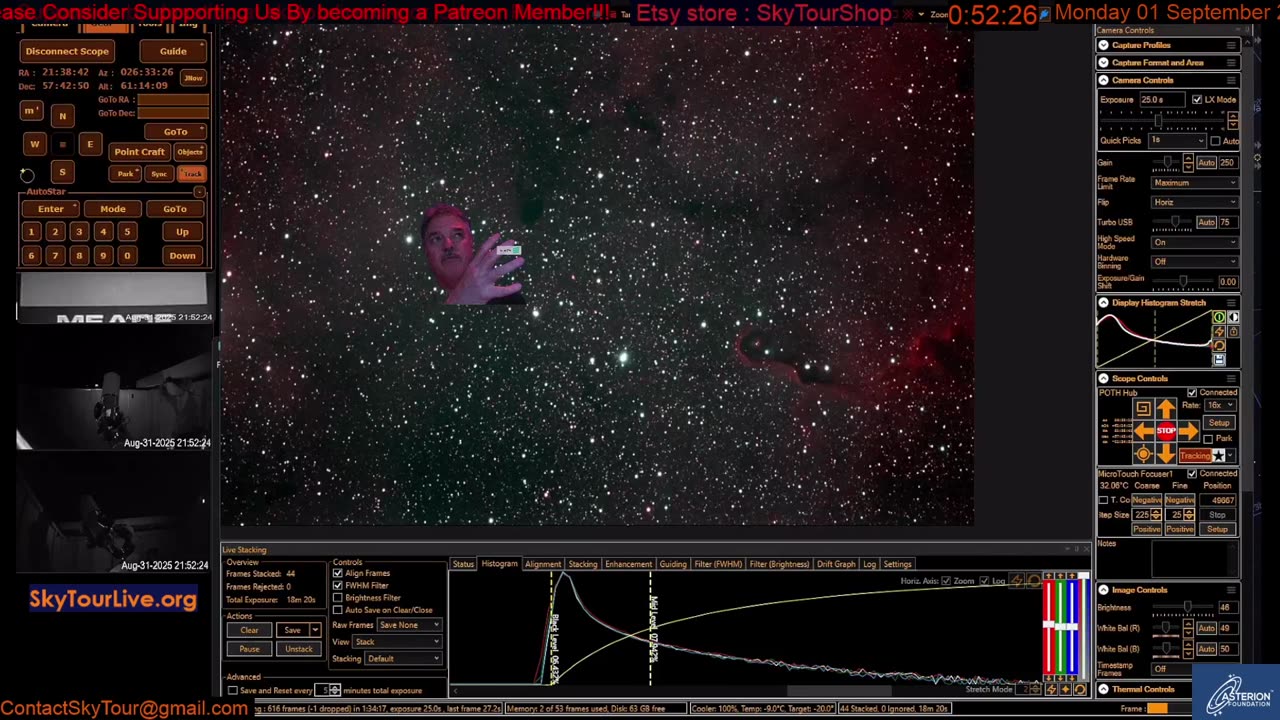1280x720 pixels.
Task: Click the black-white invert icon on Display Histogram
Action: [1233, 317]
